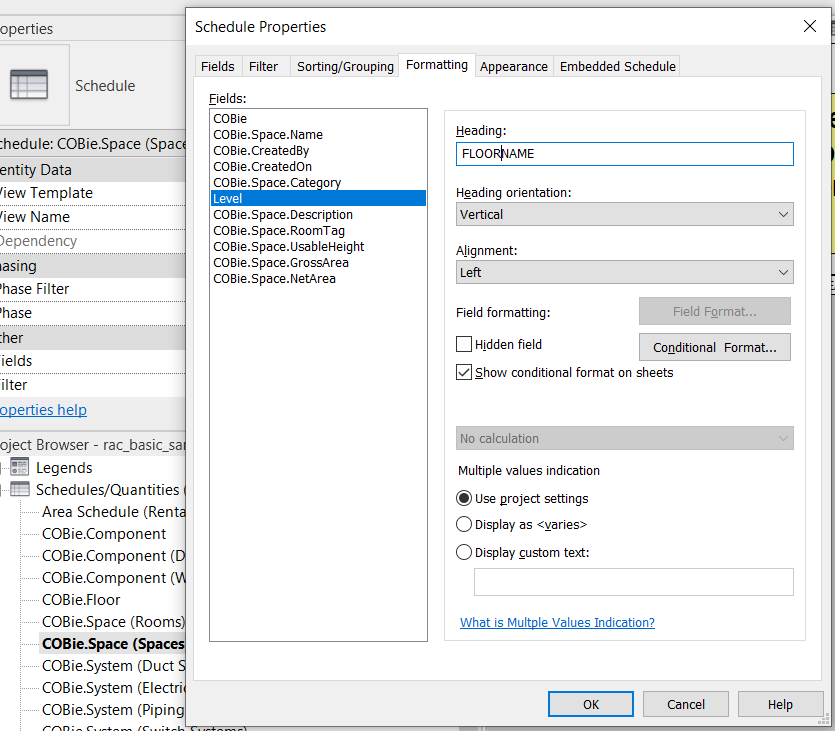Select the Display as <varies> radio button

point(464,524)
